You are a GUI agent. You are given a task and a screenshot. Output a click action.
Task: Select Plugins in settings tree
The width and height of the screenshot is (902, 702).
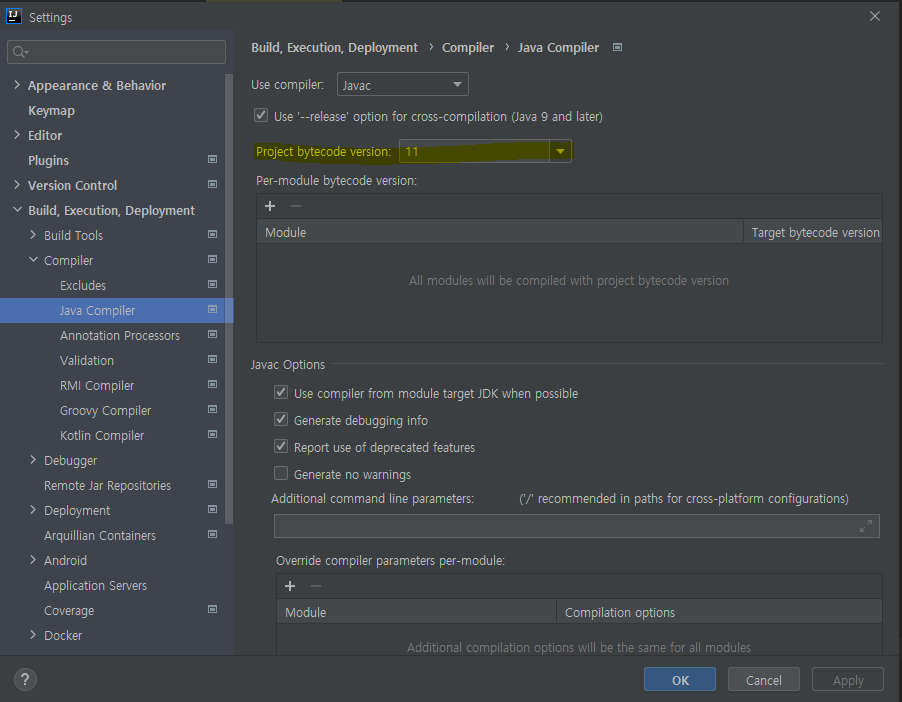[48, 161]
